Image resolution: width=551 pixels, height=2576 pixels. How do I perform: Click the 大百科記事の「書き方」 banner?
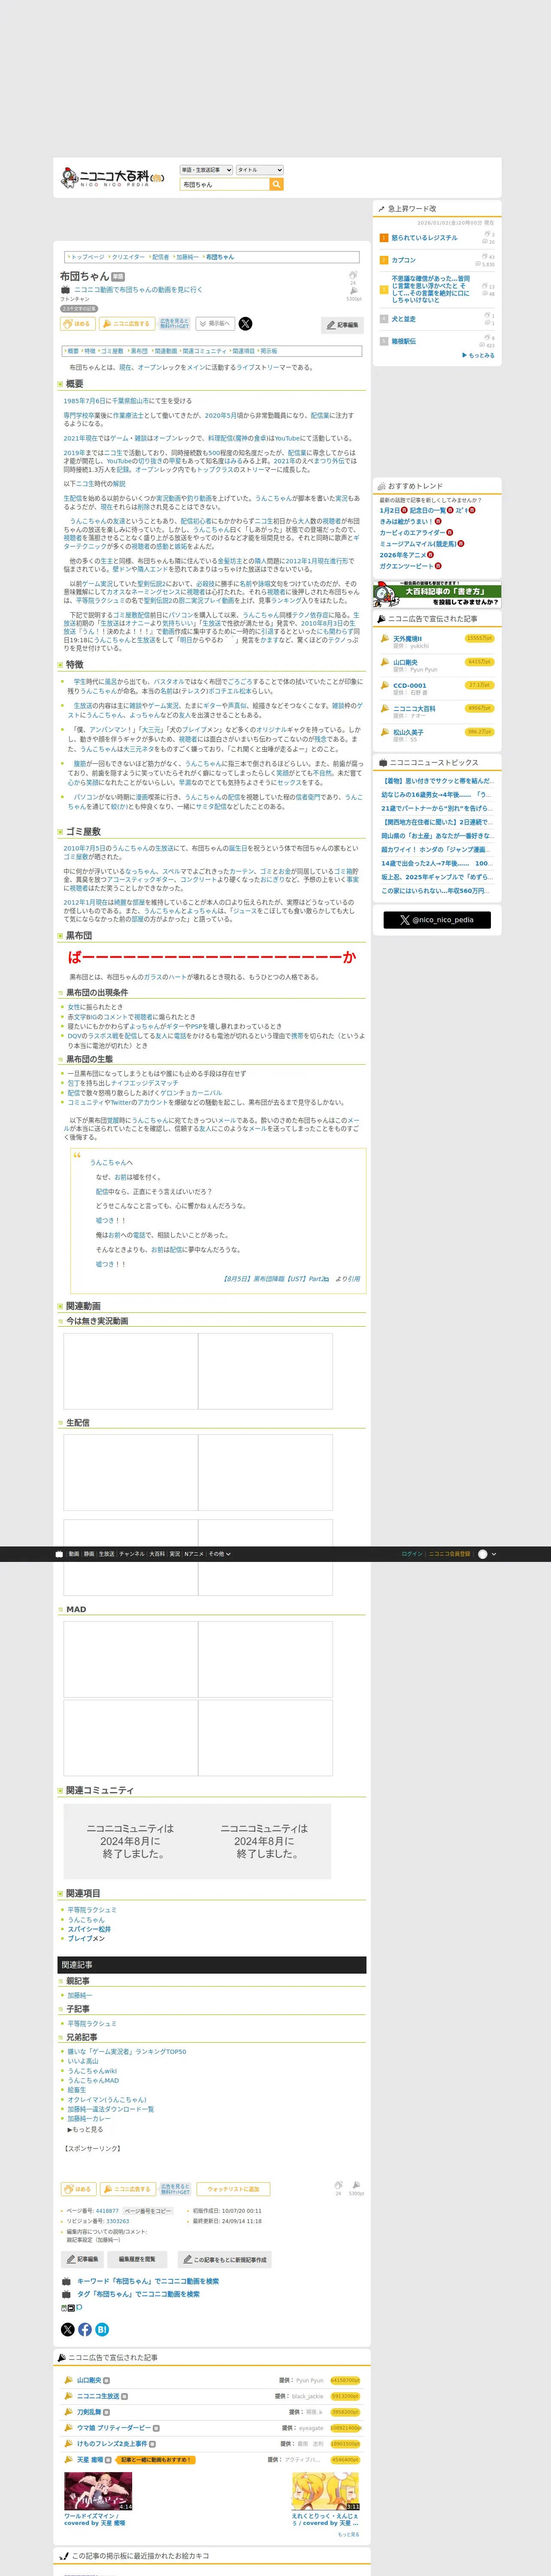pyautogui.click(x=437, y=594)
